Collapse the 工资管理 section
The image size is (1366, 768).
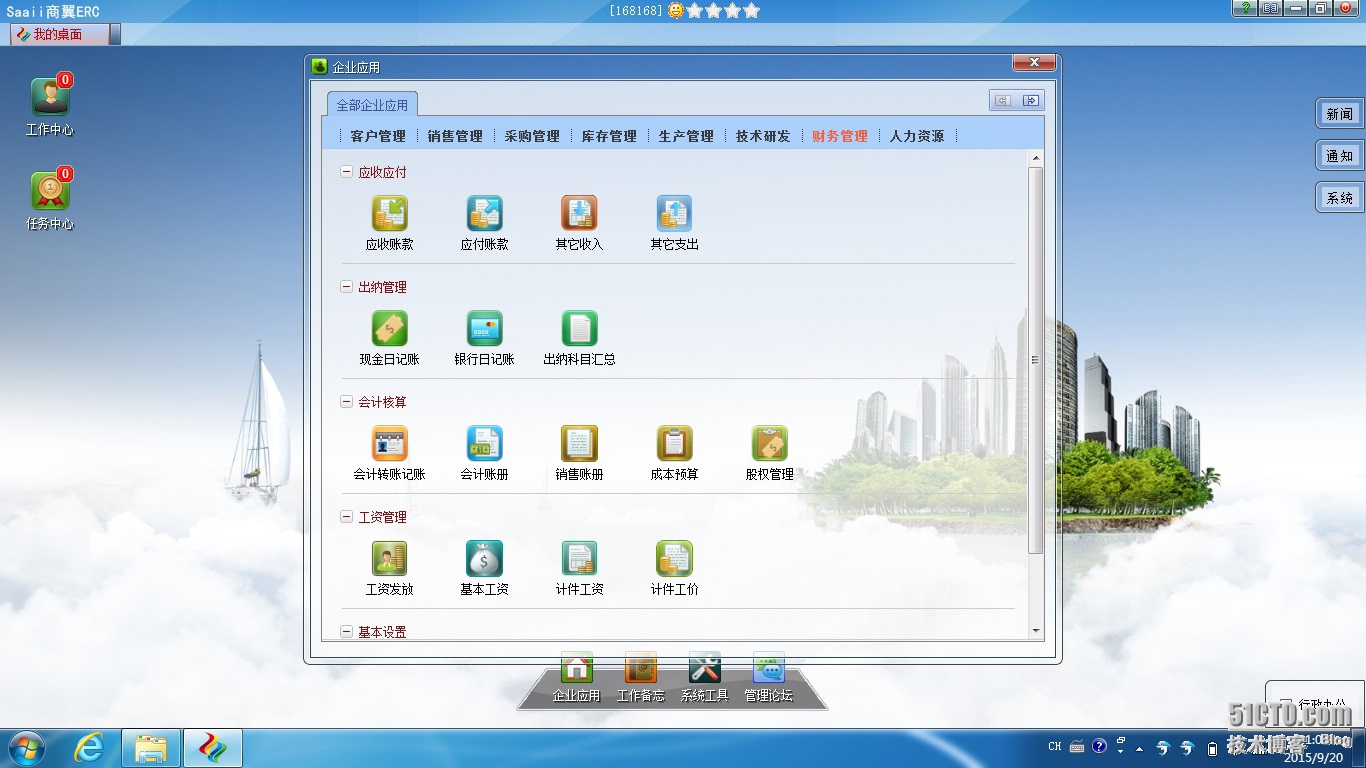click(347, 517)
